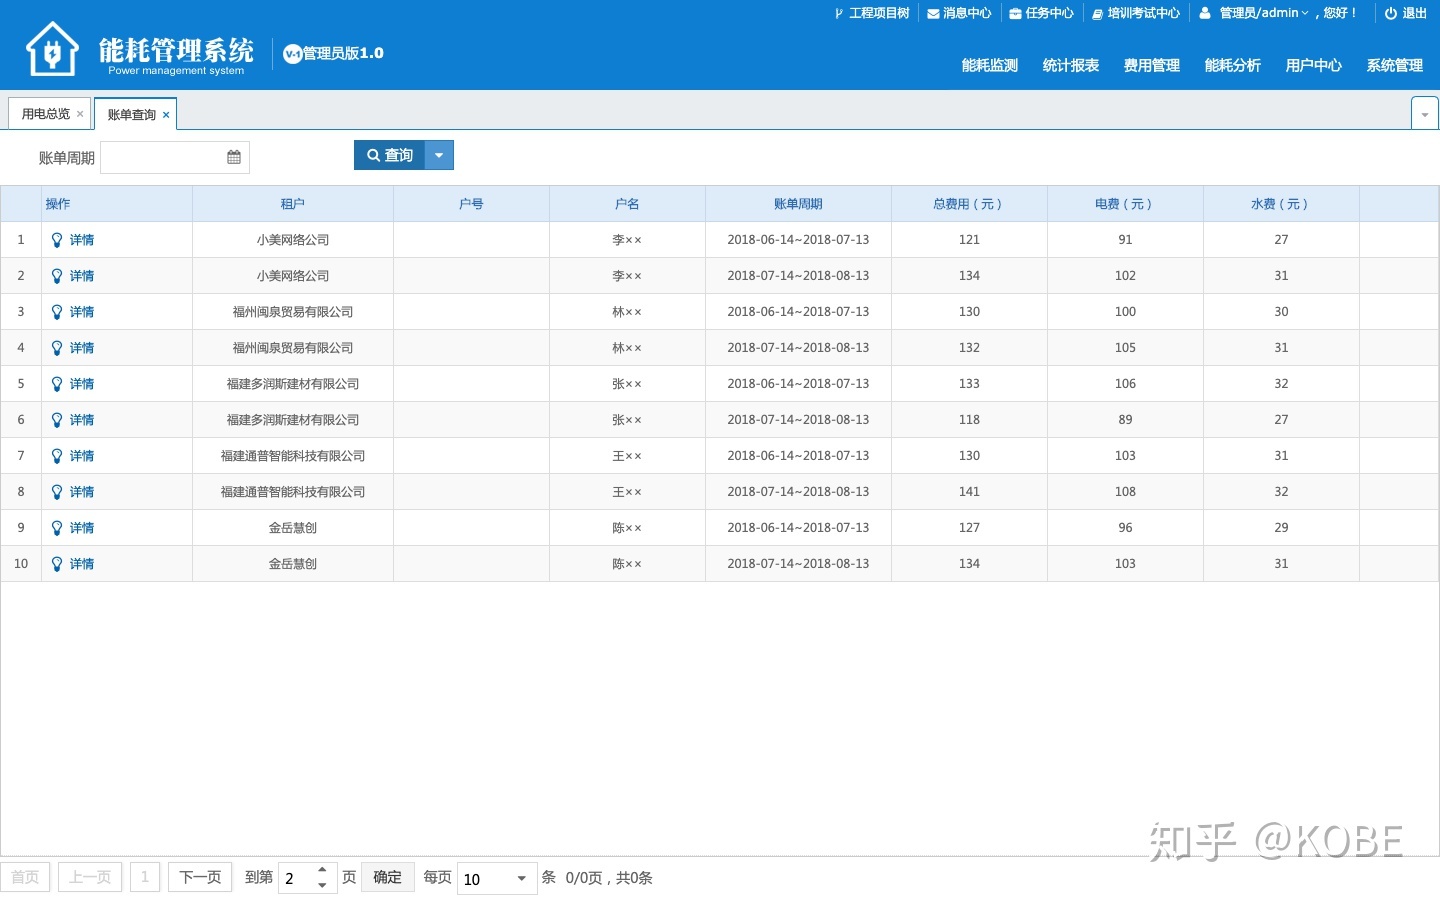Click the 操作 column header
1440x900 pixels.
(117, 204)
